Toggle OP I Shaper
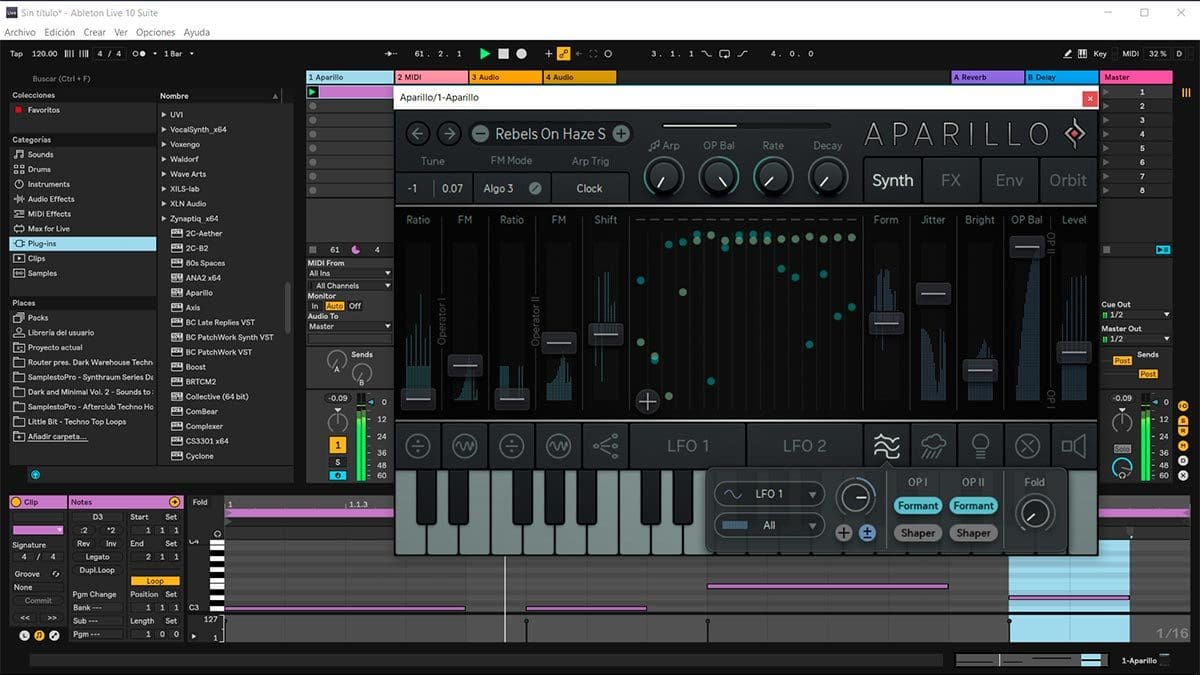 pos(917,533)
